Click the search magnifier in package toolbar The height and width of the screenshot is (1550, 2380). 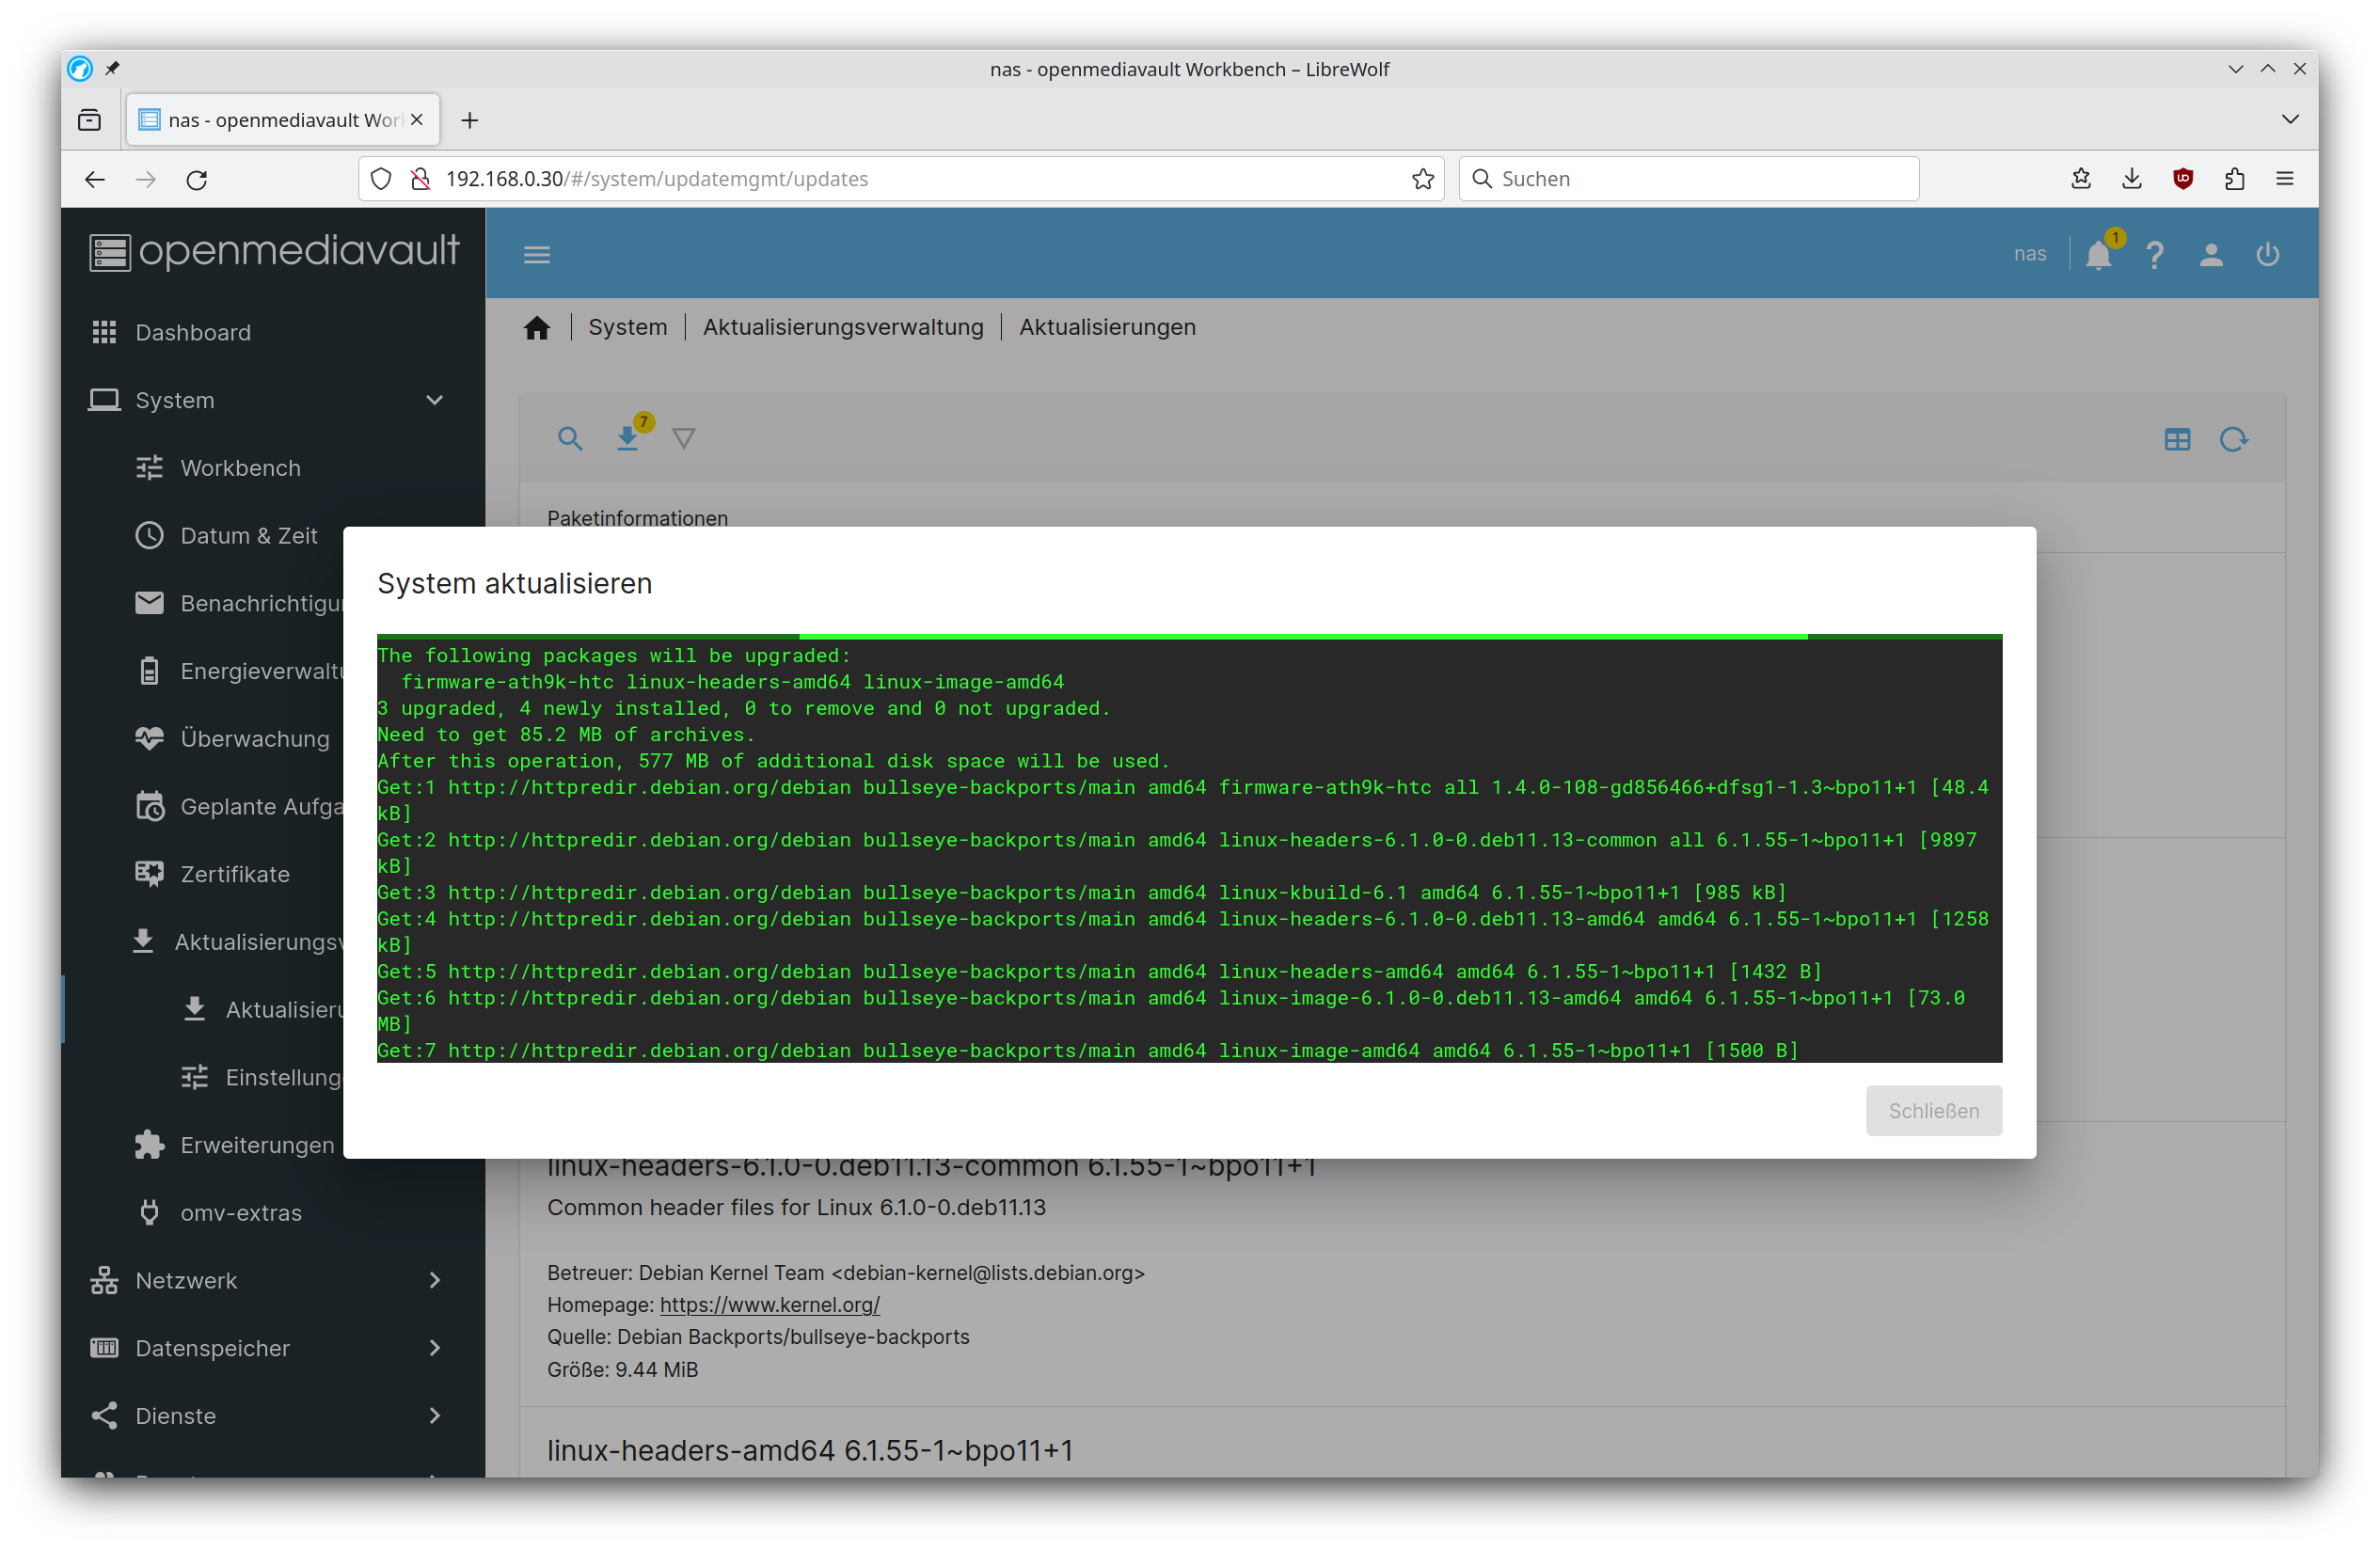(x=570, y=438)
